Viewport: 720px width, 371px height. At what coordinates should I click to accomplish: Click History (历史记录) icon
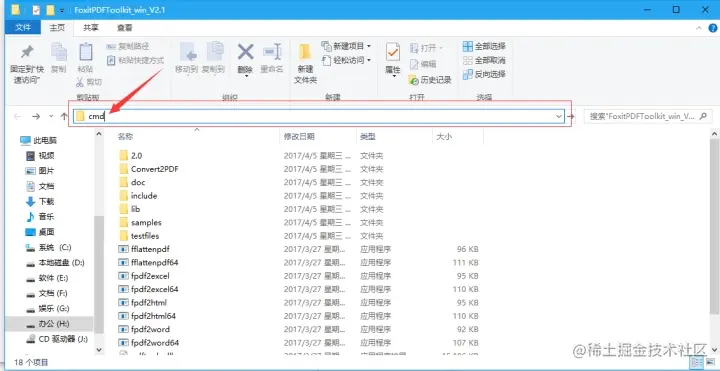click(414, 80)
